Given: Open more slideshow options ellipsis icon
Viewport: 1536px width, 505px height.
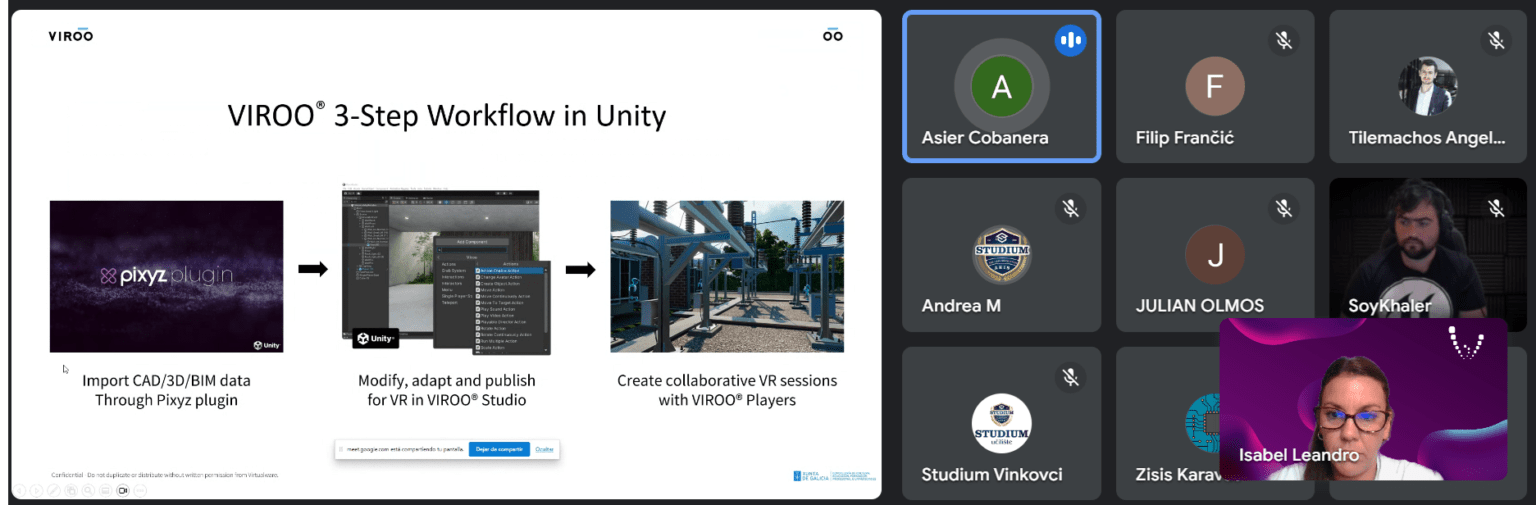Looking at the screenshot, I should (x=140, y=491).
